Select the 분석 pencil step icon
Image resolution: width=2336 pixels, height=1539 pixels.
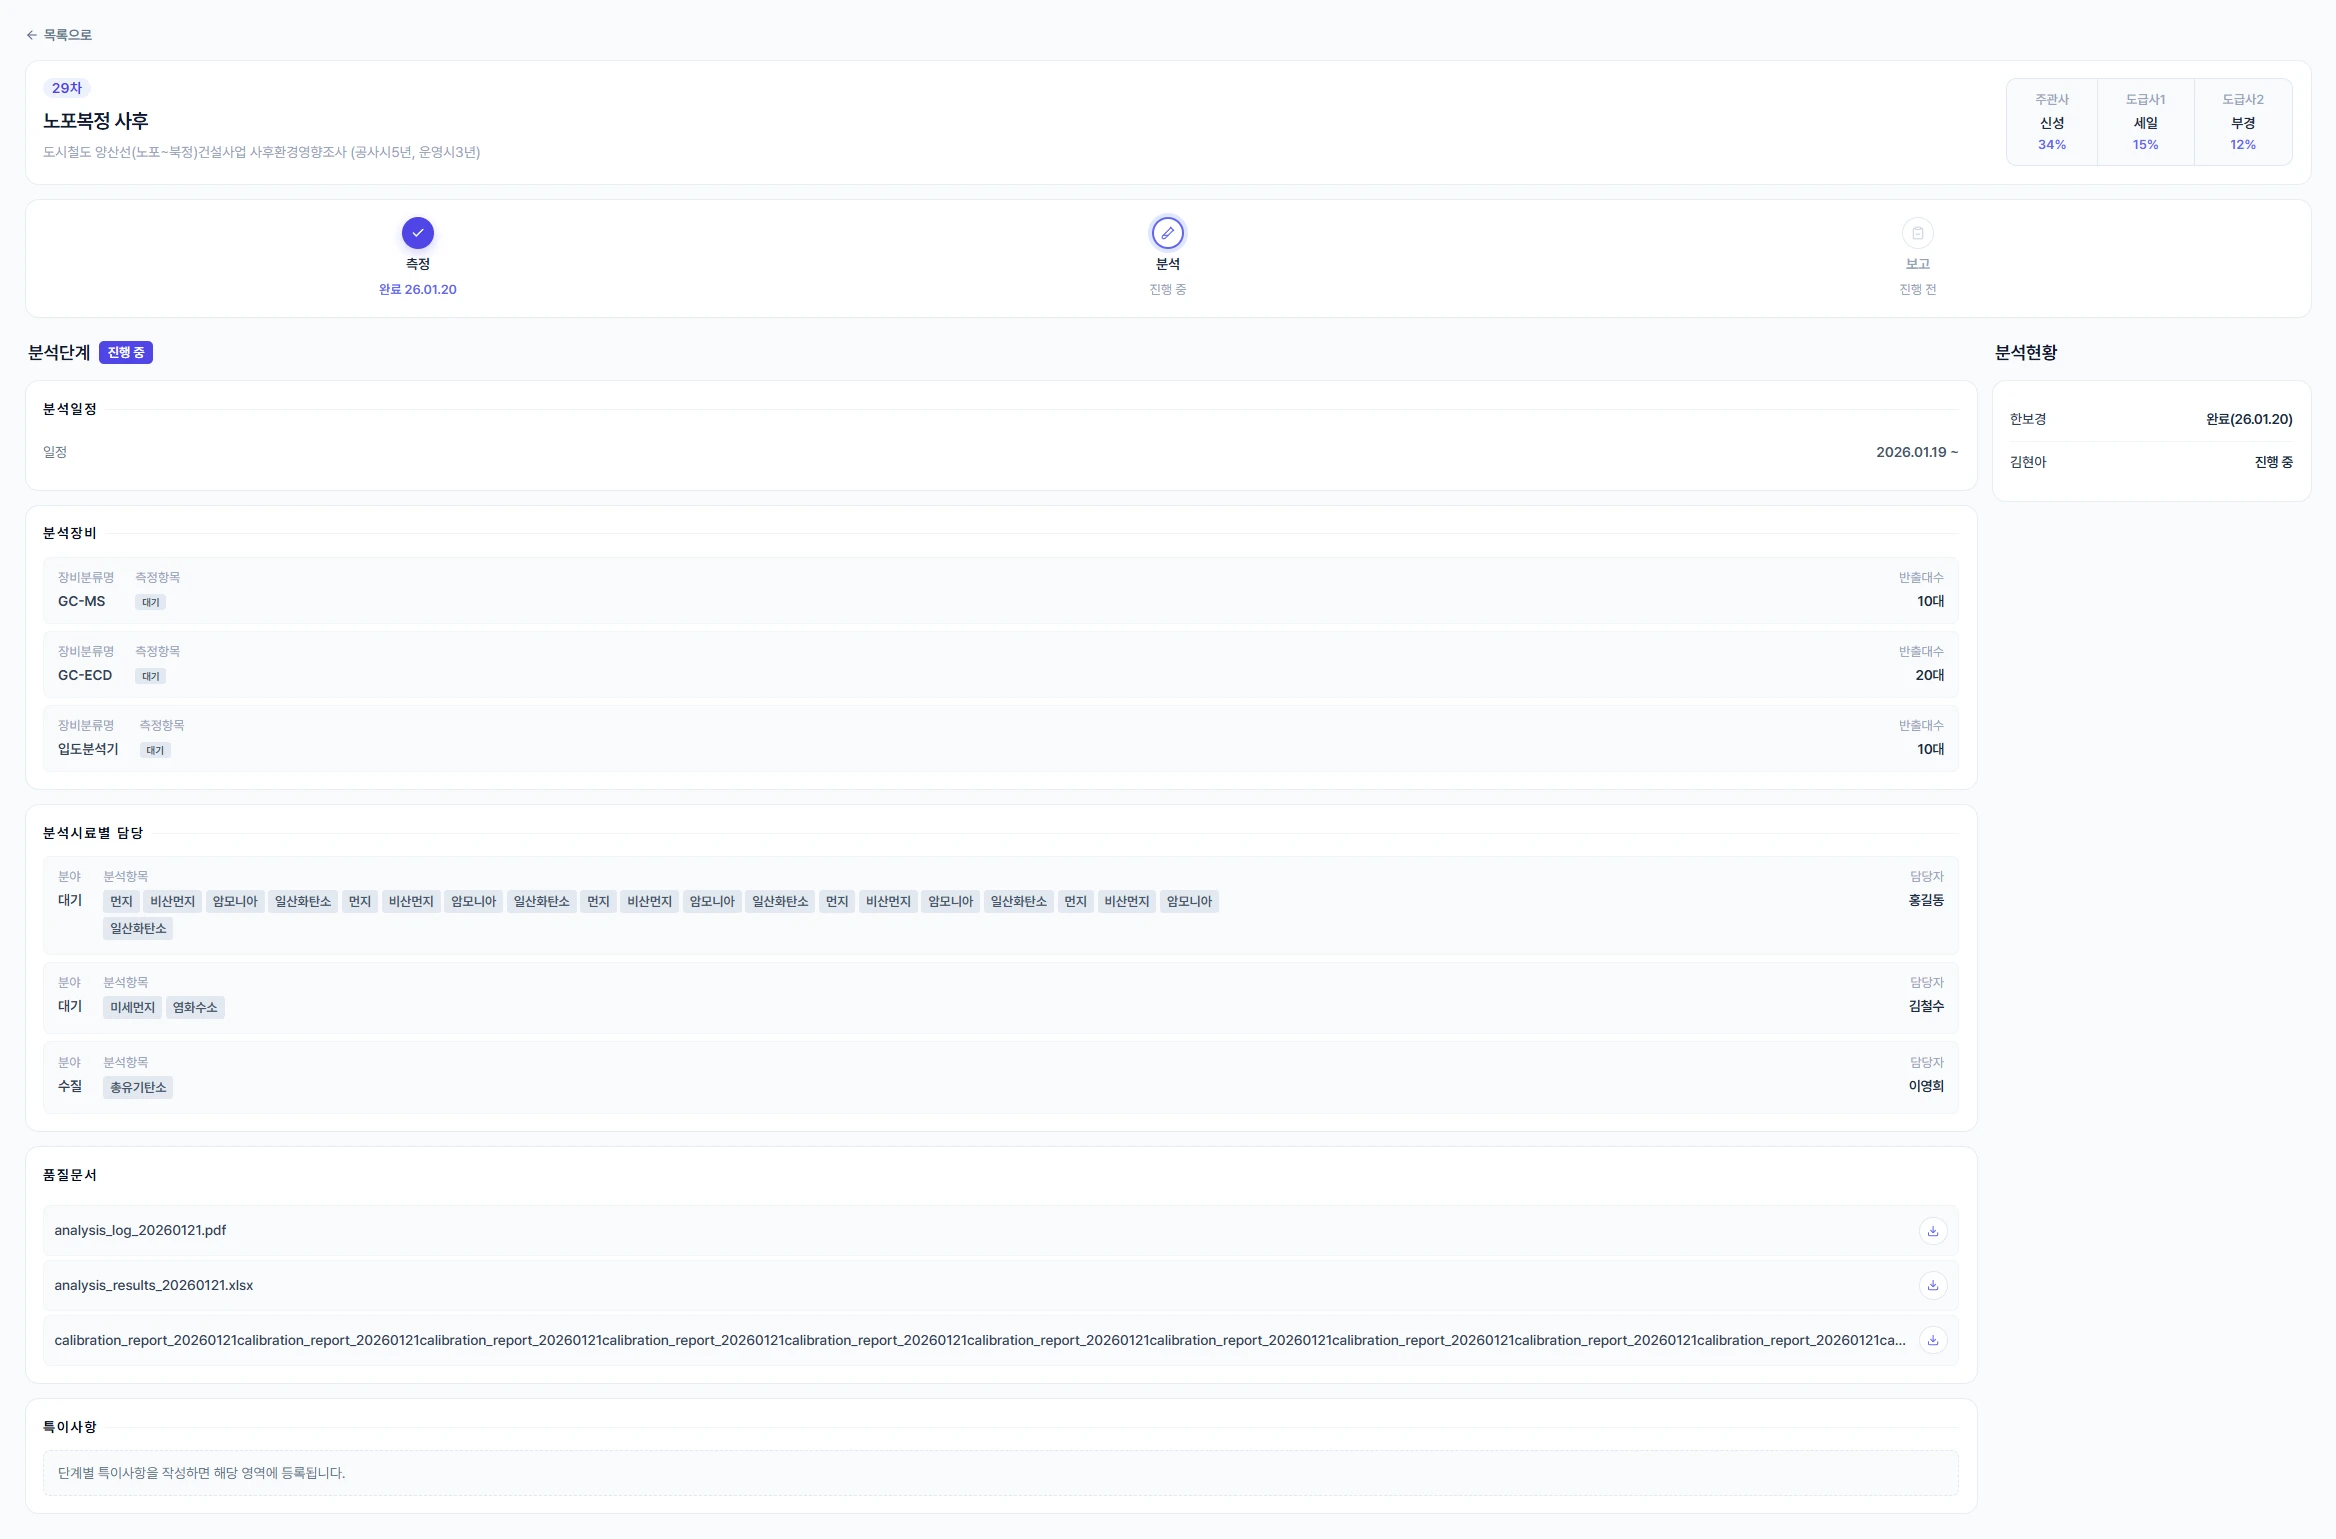(1168, 233)
